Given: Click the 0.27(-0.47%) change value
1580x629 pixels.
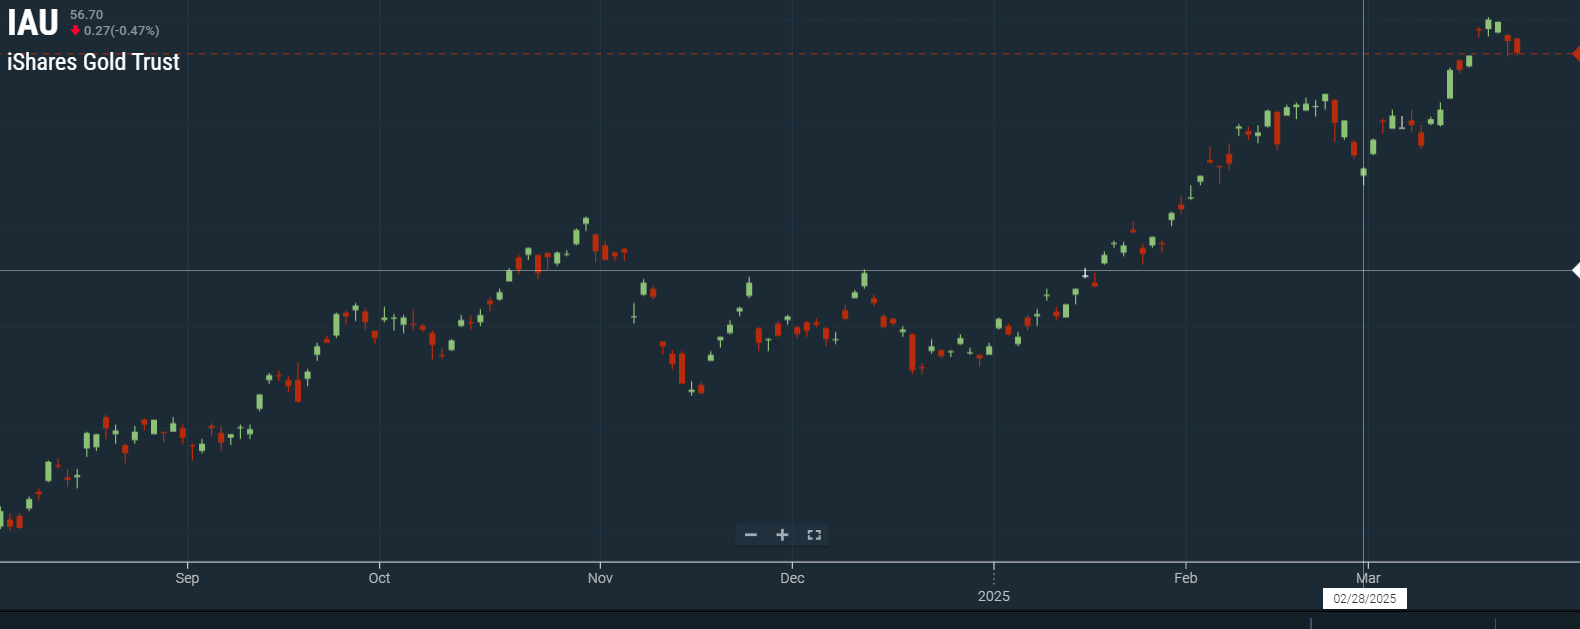Looking at the screenshot, I should click(121, 31).
